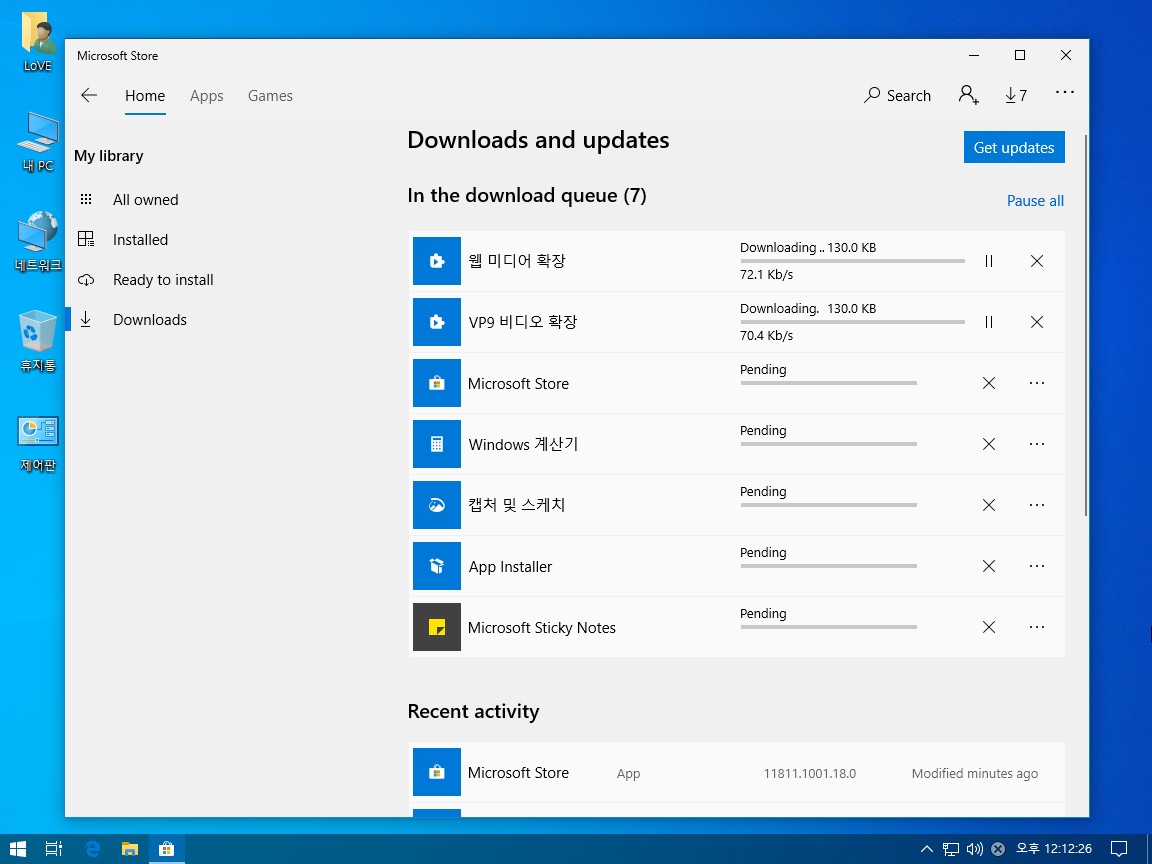Open the notification center icon
Viewport: 1152px width, 864px height.
click(x=1119, y=849)
